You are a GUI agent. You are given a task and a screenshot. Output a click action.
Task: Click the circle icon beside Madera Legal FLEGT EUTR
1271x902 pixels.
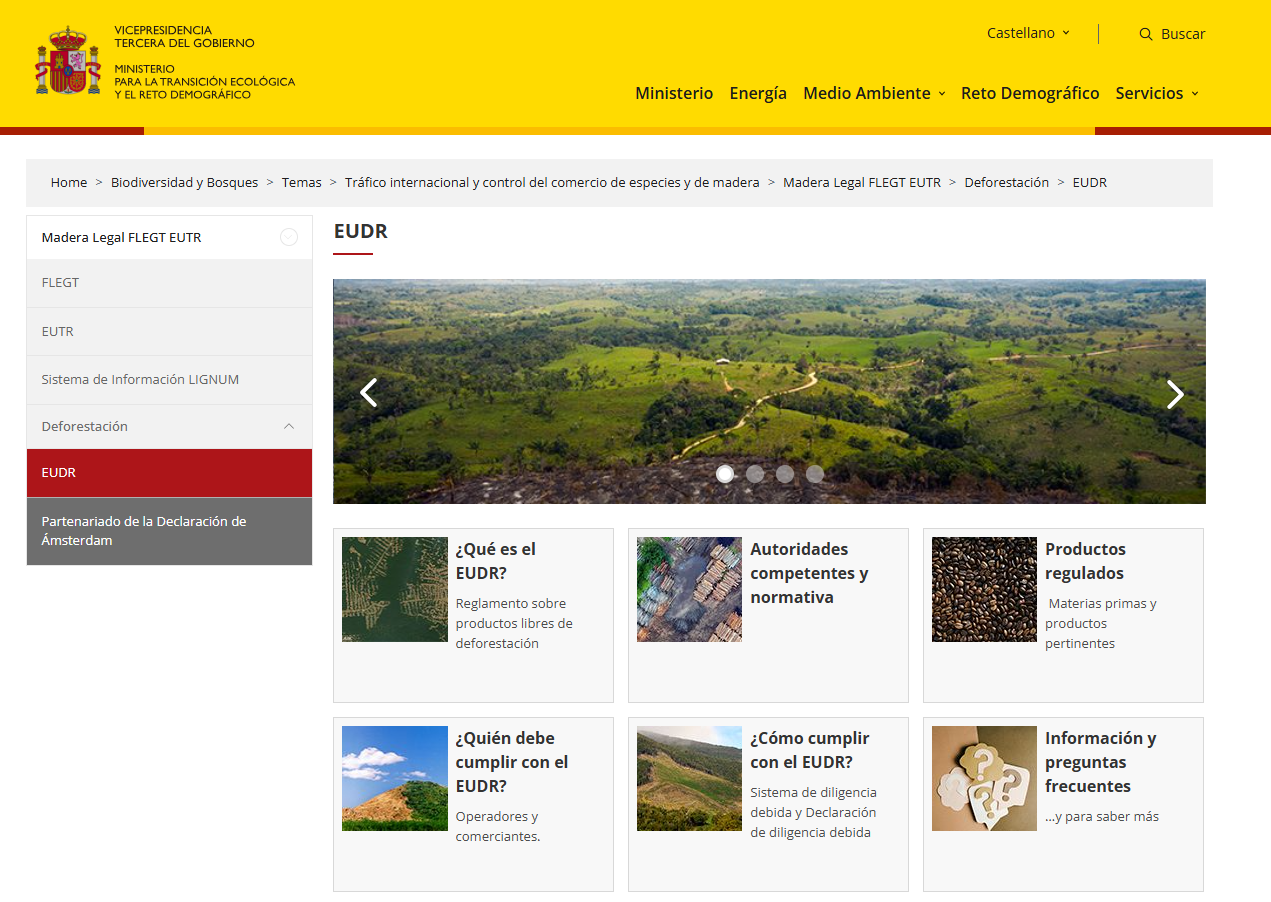(x=289, y=237)
